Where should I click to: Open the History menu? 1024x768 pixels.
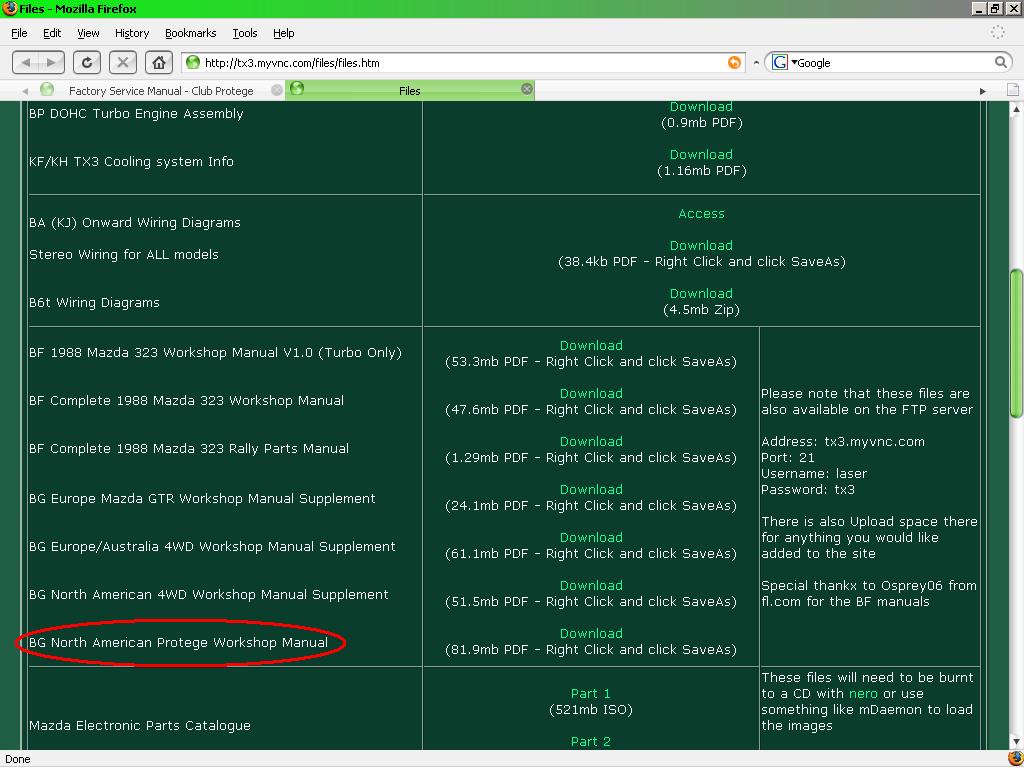pos(132,33)
